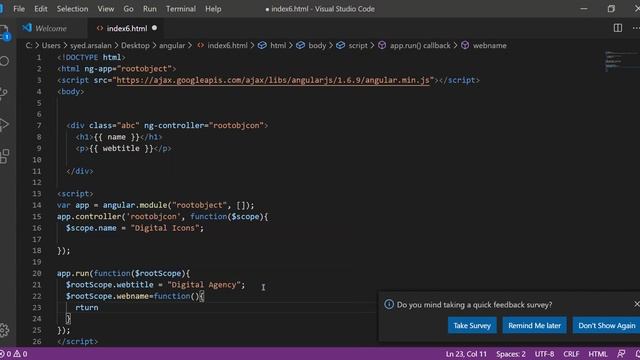Open the Terminal menu
This screenshot has height=360, width=640.
tap(181, 9)
